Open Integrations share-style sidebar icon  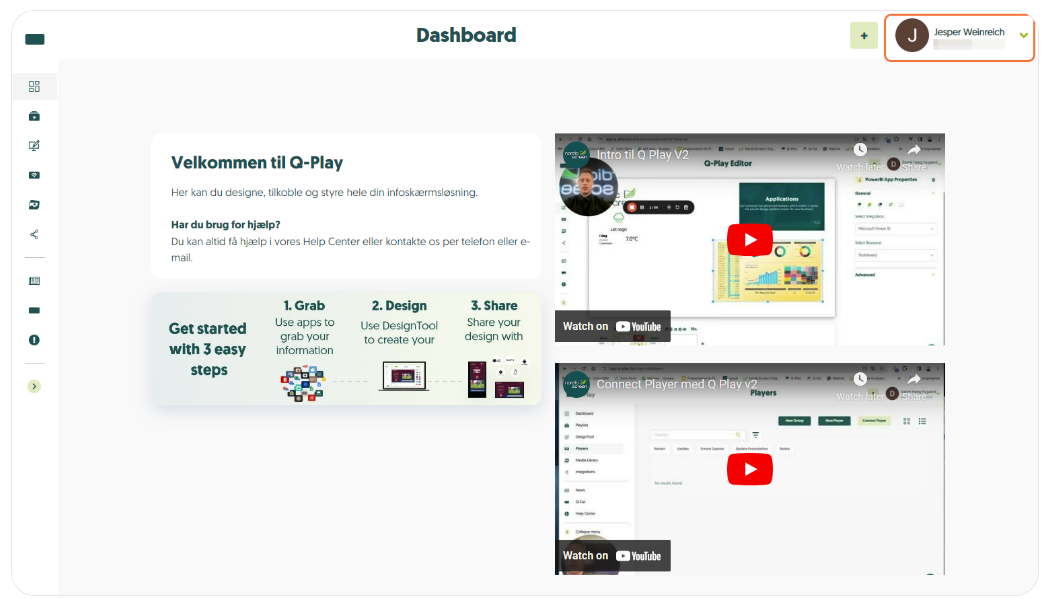coord(34,234)
